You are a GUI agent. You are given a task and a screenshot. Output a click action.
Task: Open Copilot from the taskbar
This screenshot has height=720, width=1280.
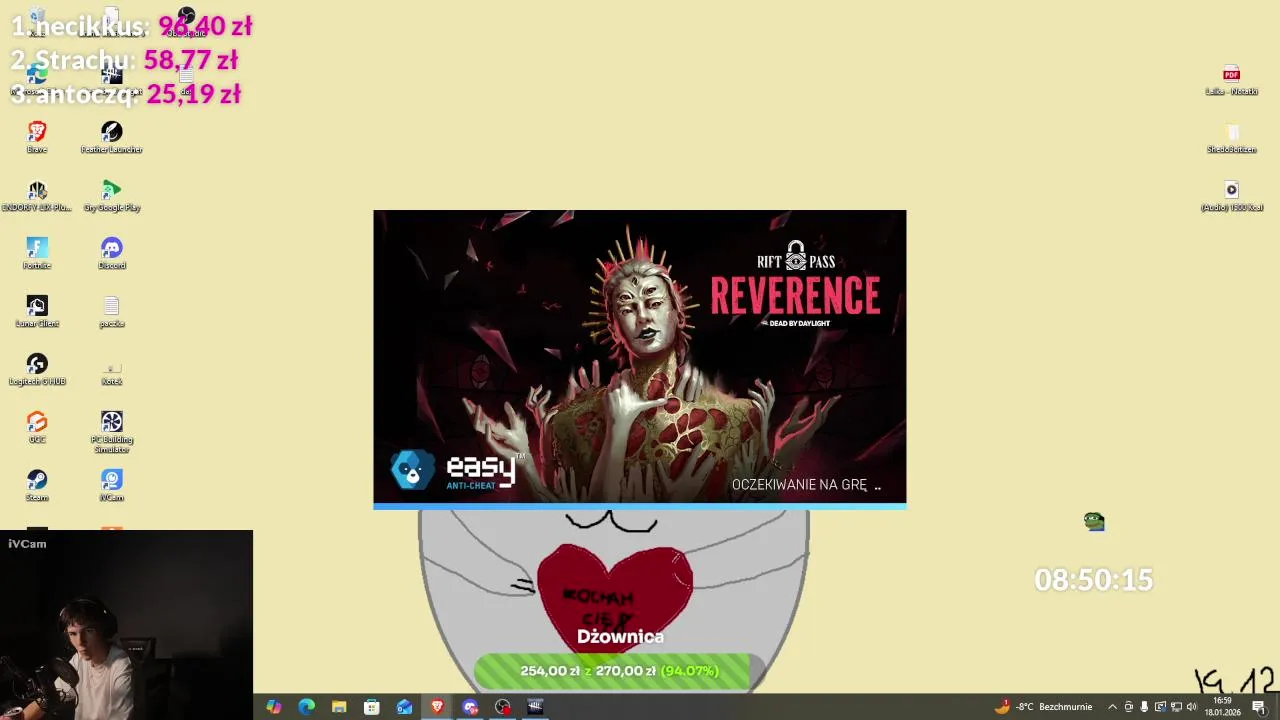[x=273, y=707]
